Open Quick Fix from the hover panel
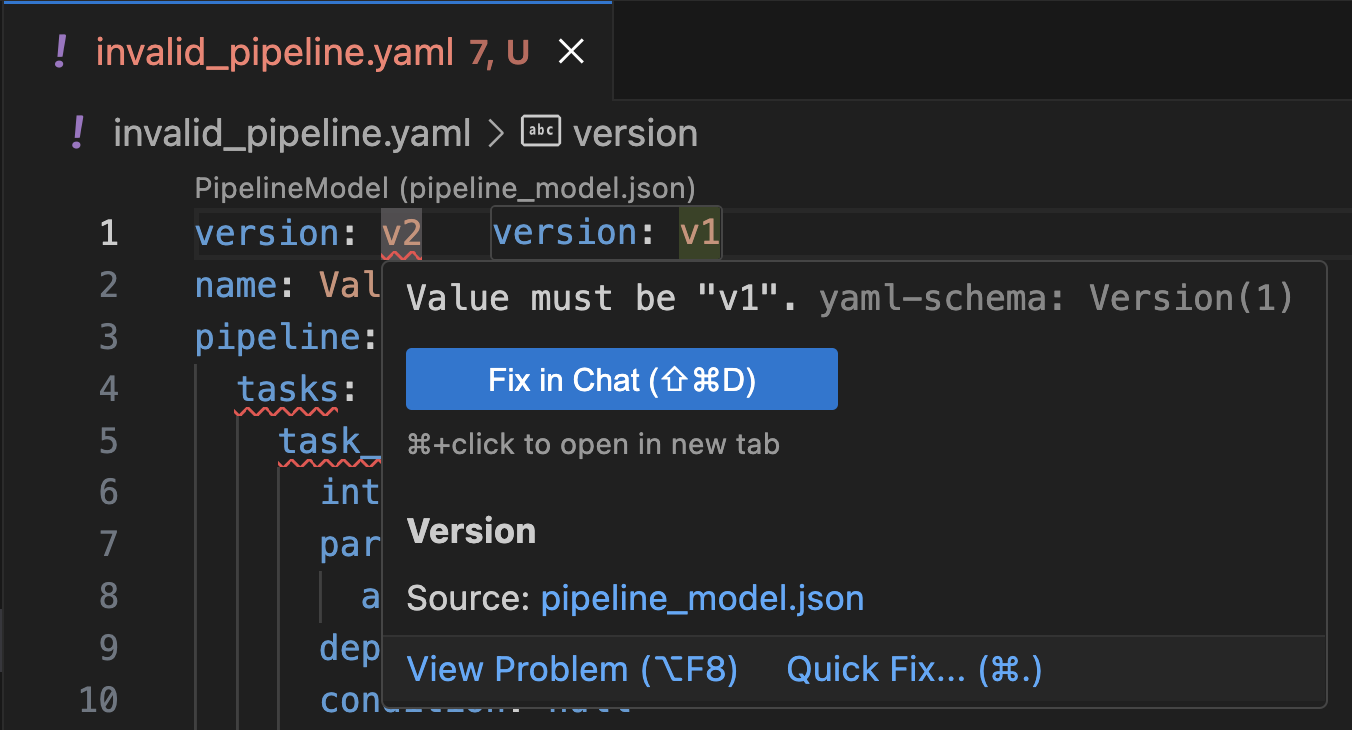 pyautogui.click(x=912, y=668)
